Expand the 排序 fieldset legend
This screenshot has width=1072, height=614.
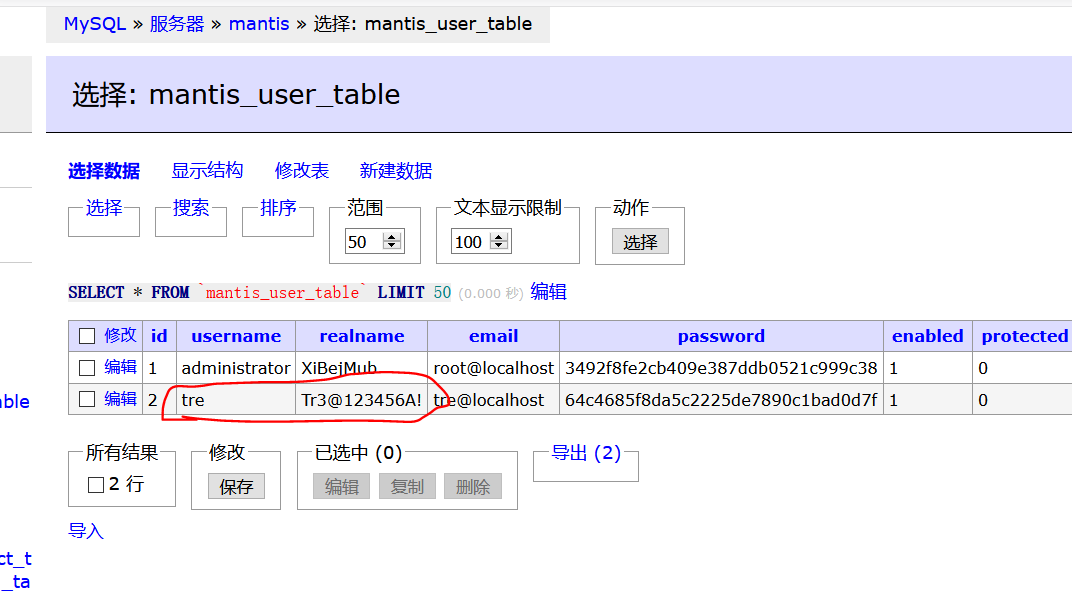[x=278, y=207]
